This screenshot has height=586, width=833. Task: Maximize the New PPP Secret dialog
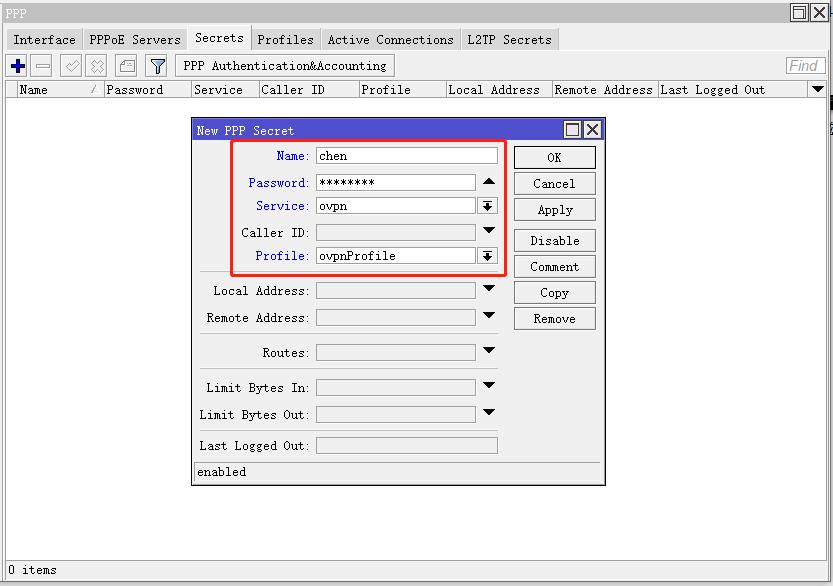[572, 130]
